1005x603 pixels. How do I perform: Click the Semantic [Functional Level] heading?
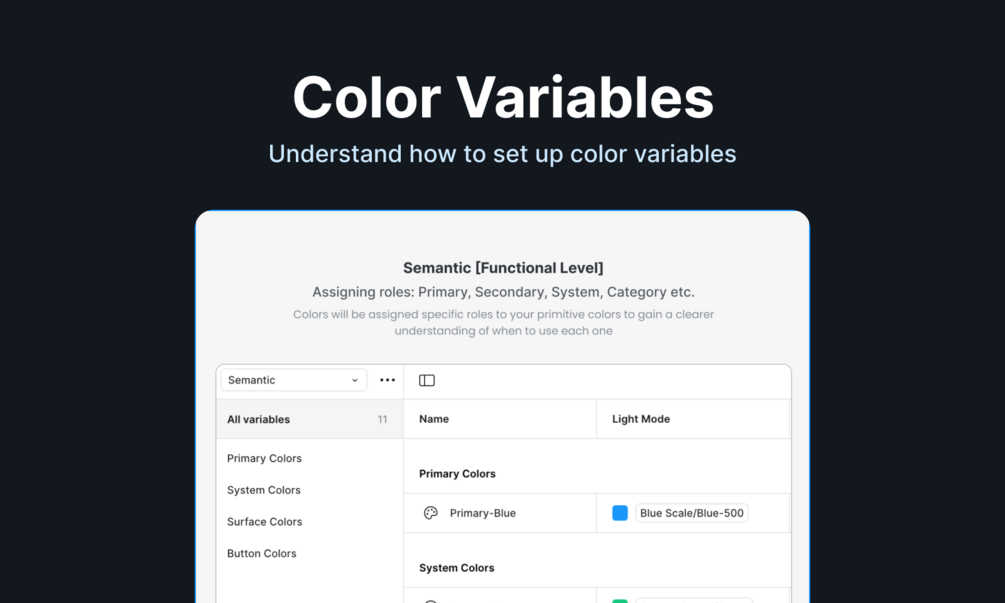503,268
